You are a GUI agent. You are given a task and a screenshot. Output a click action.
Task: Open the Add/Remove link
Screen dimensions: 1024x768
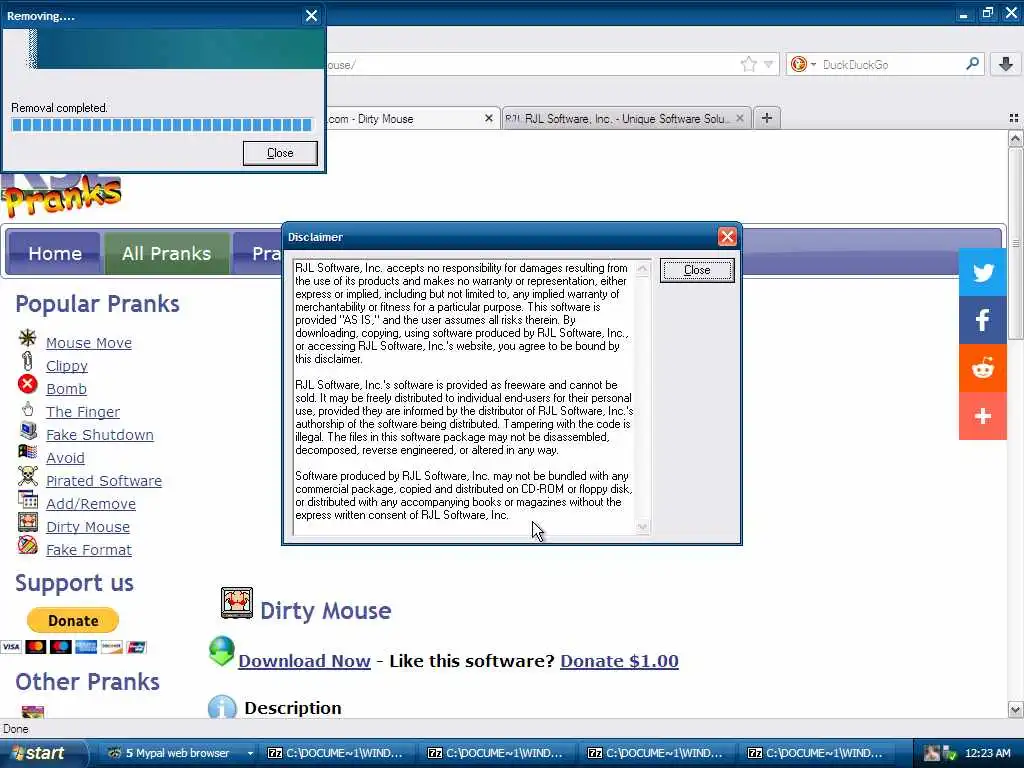91,504
